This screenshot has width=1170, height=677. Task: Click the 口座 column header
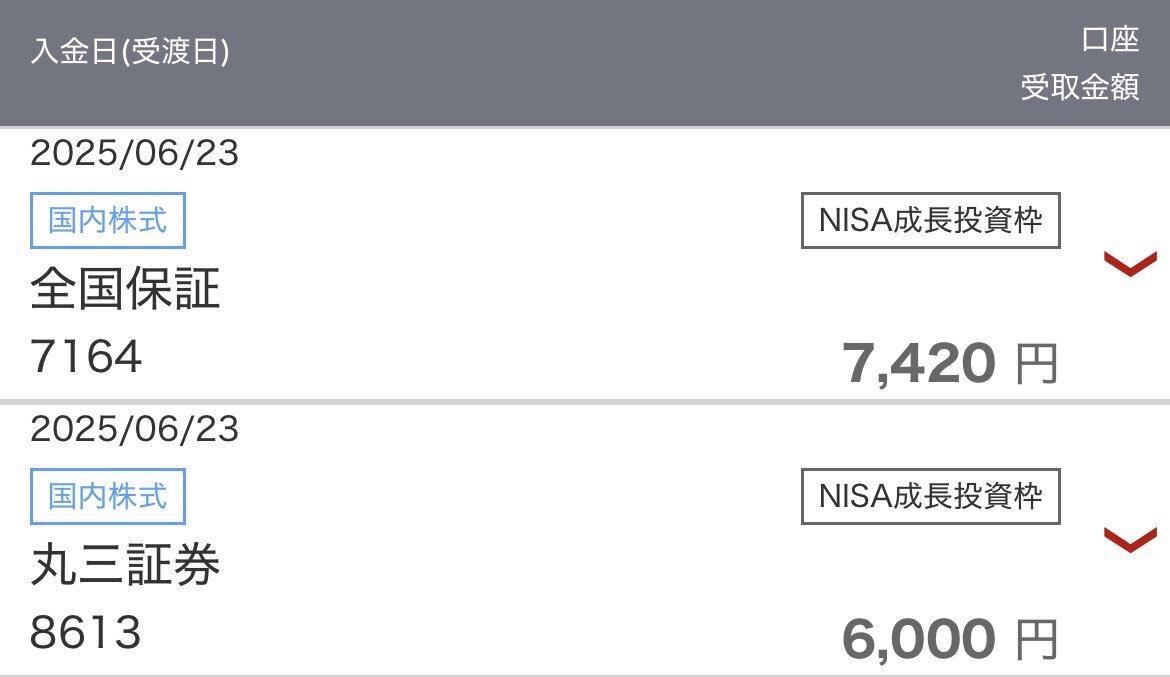[x=1110, y=40]
